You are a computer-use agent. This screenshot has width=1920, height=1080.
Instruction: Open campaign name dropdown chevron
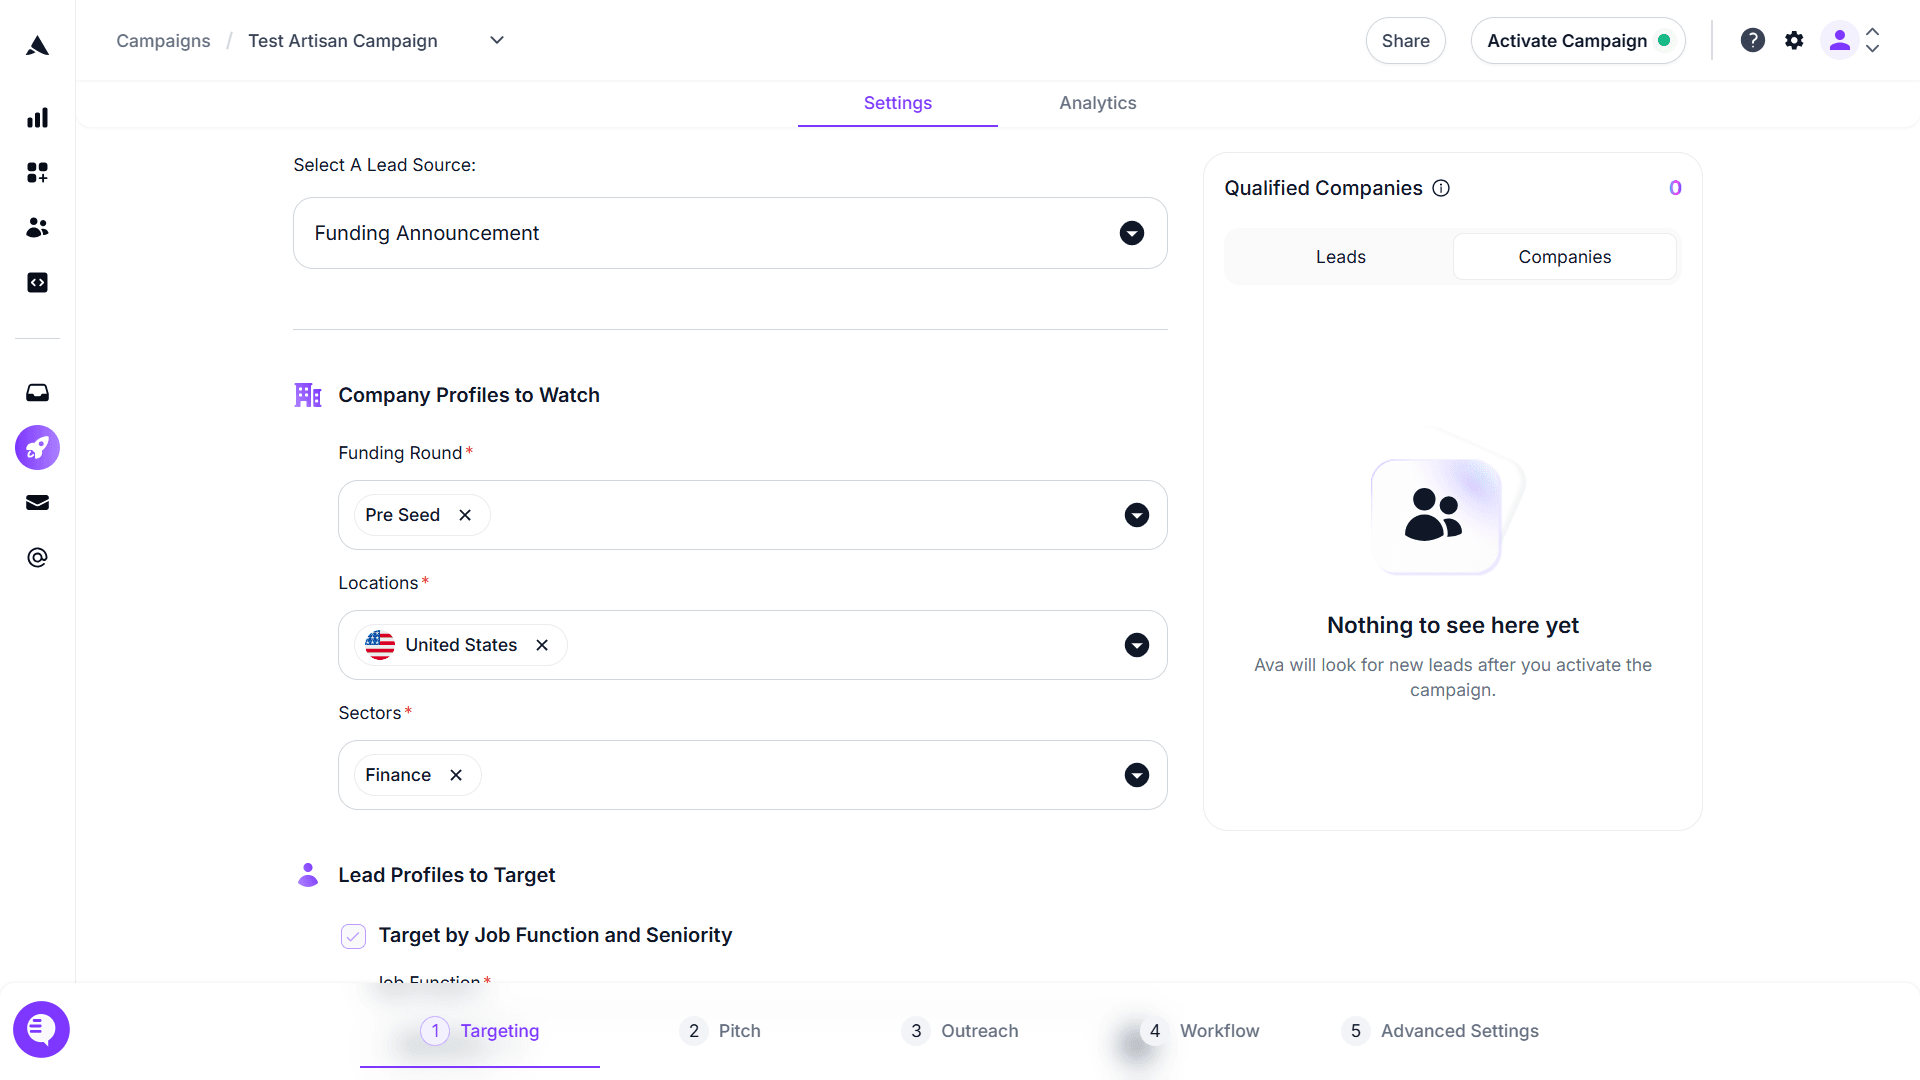coord(497,41)
